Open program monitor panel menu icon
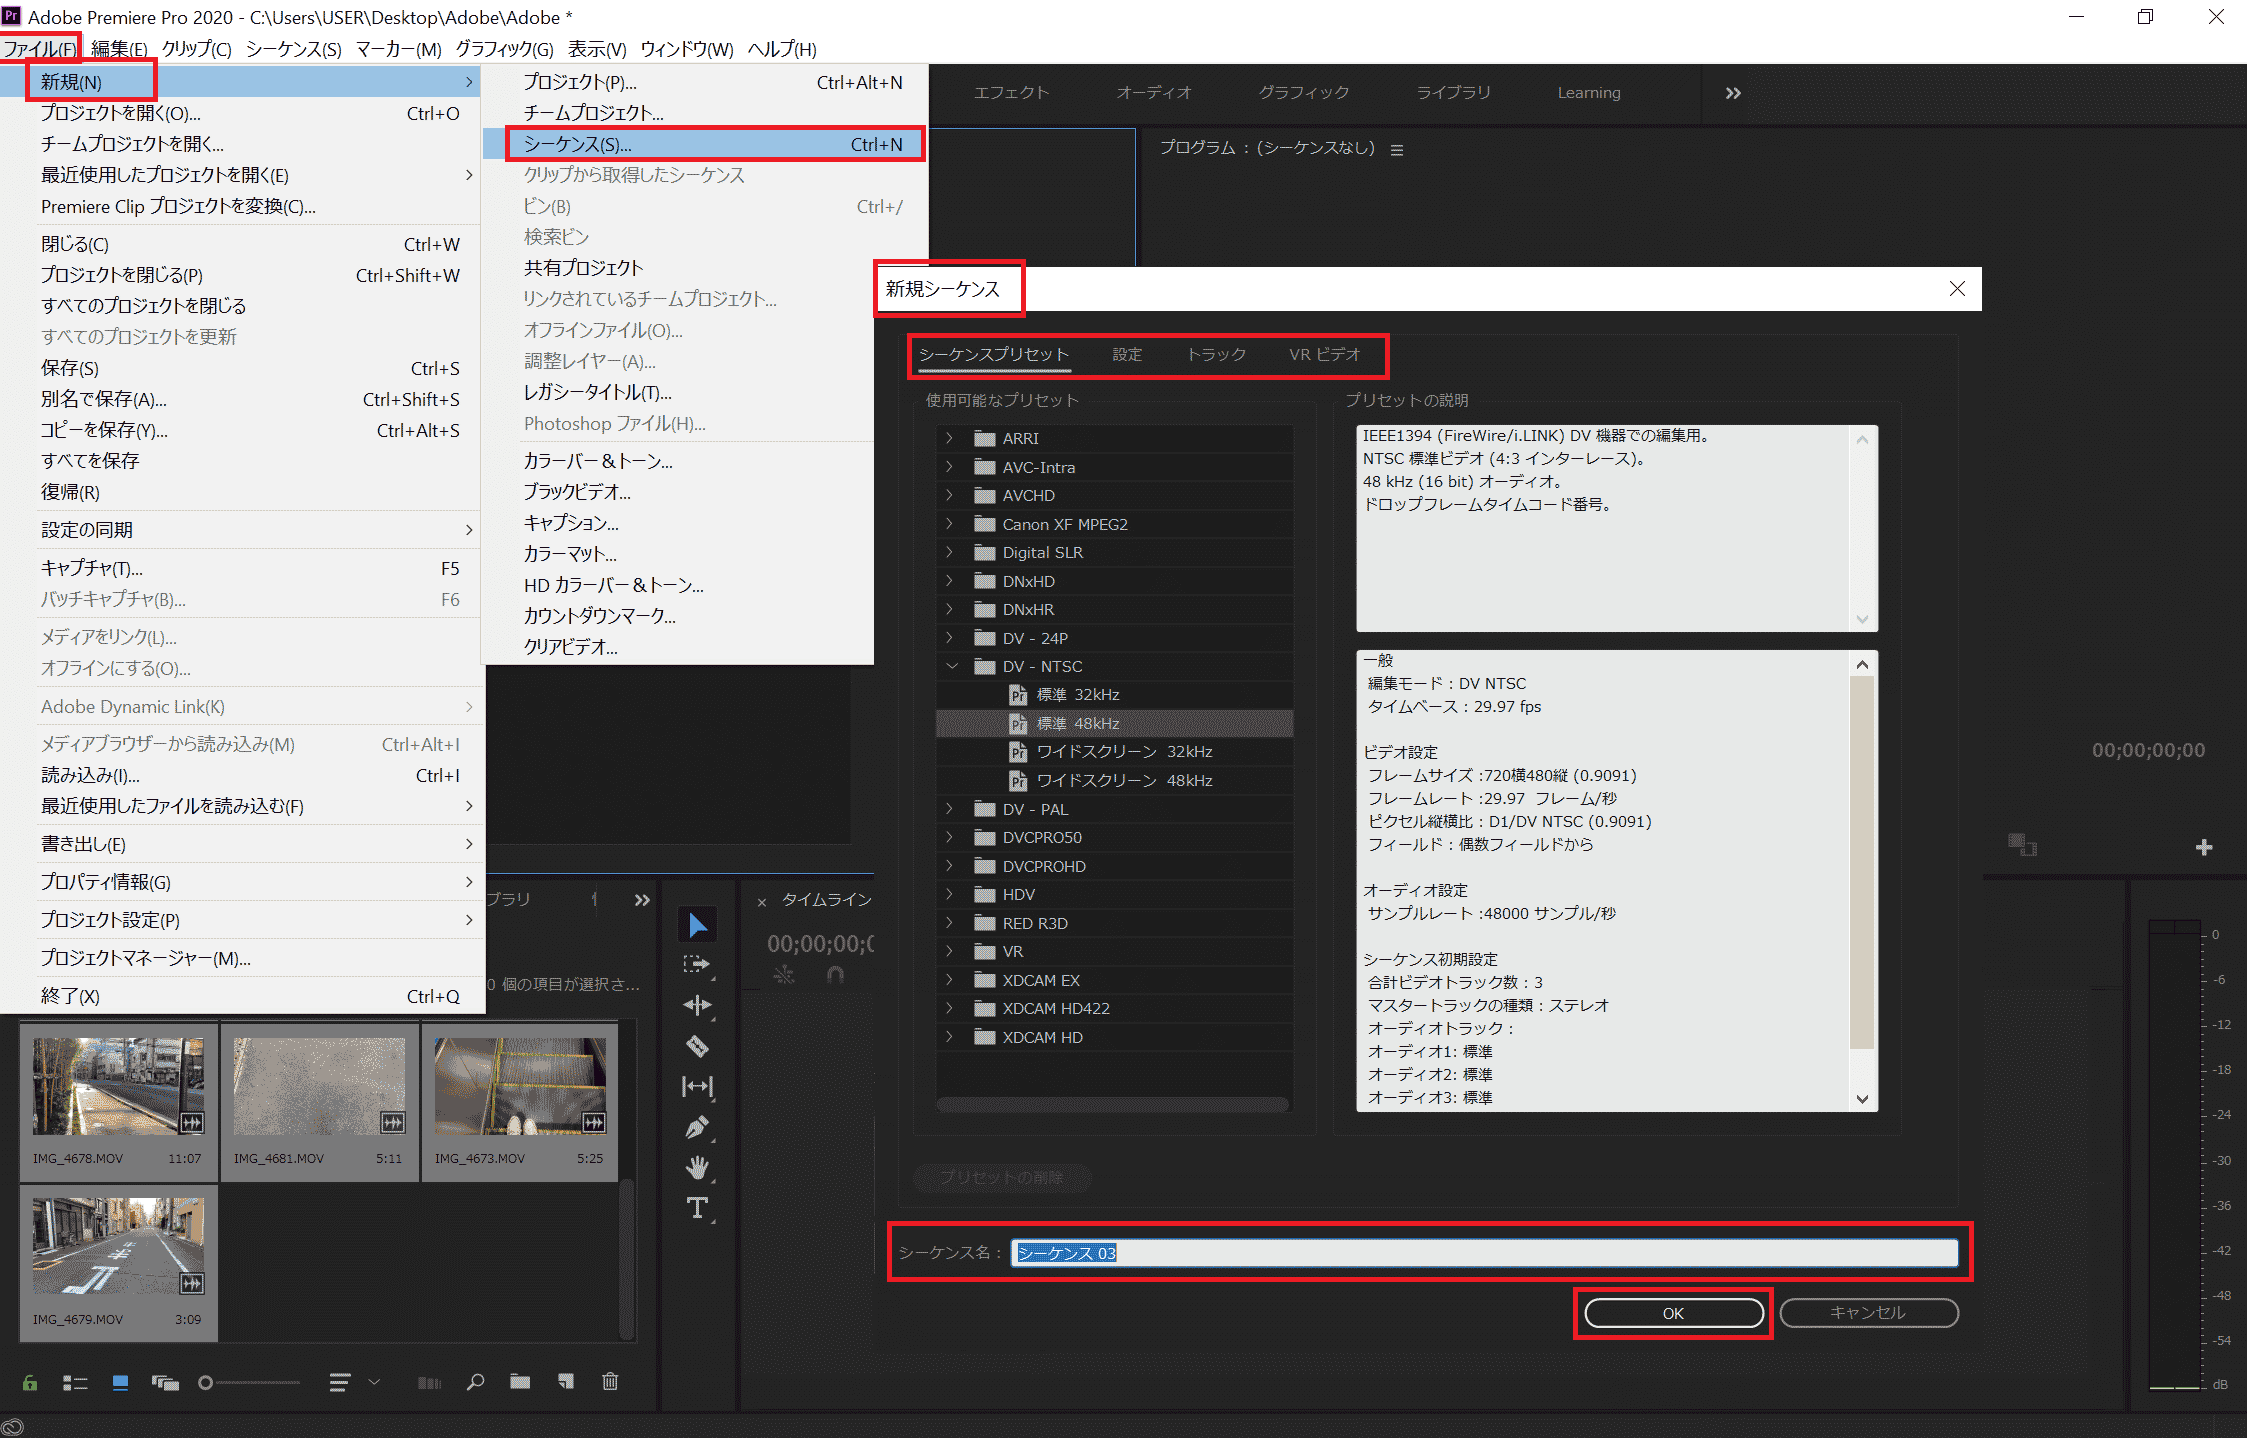 coord(1397,150)
